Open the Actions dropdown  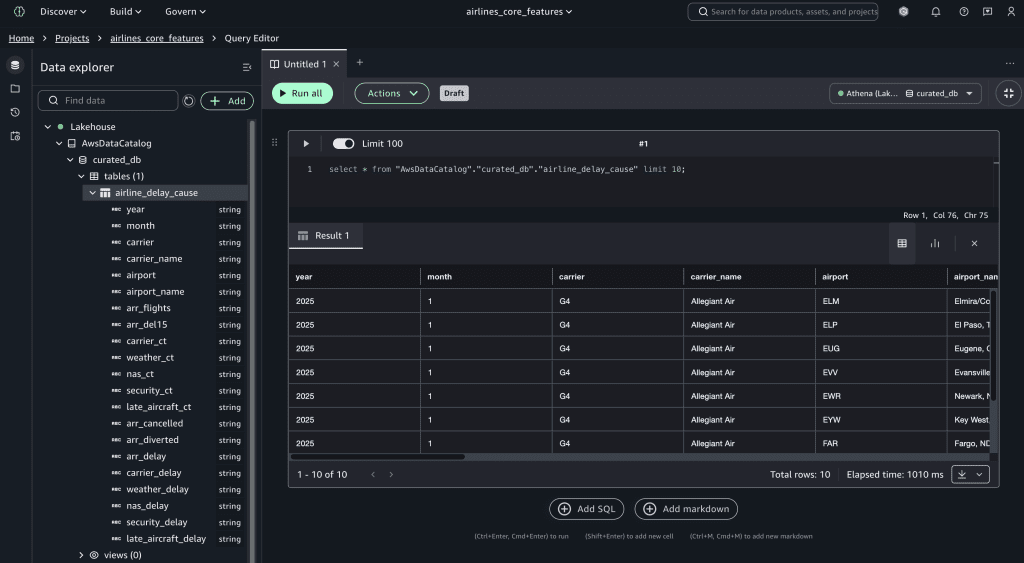(391, 93)
